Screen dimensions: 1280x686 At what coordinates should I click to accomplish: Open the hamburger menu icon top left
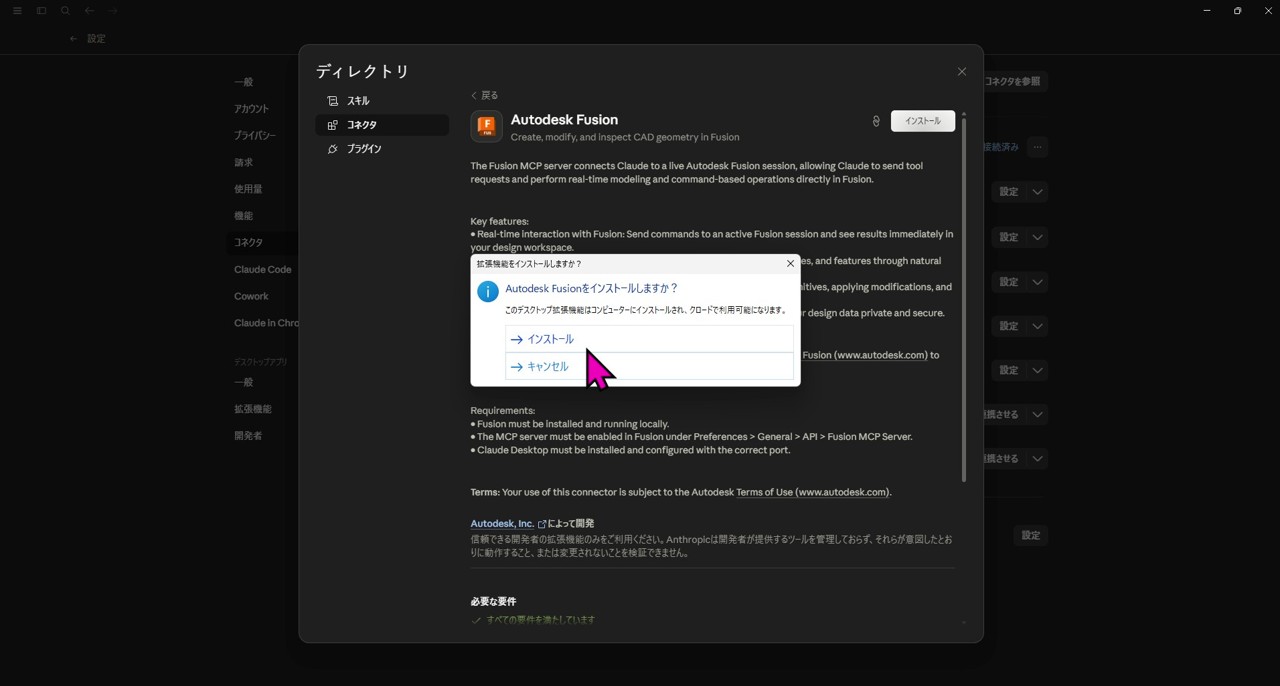16,11
